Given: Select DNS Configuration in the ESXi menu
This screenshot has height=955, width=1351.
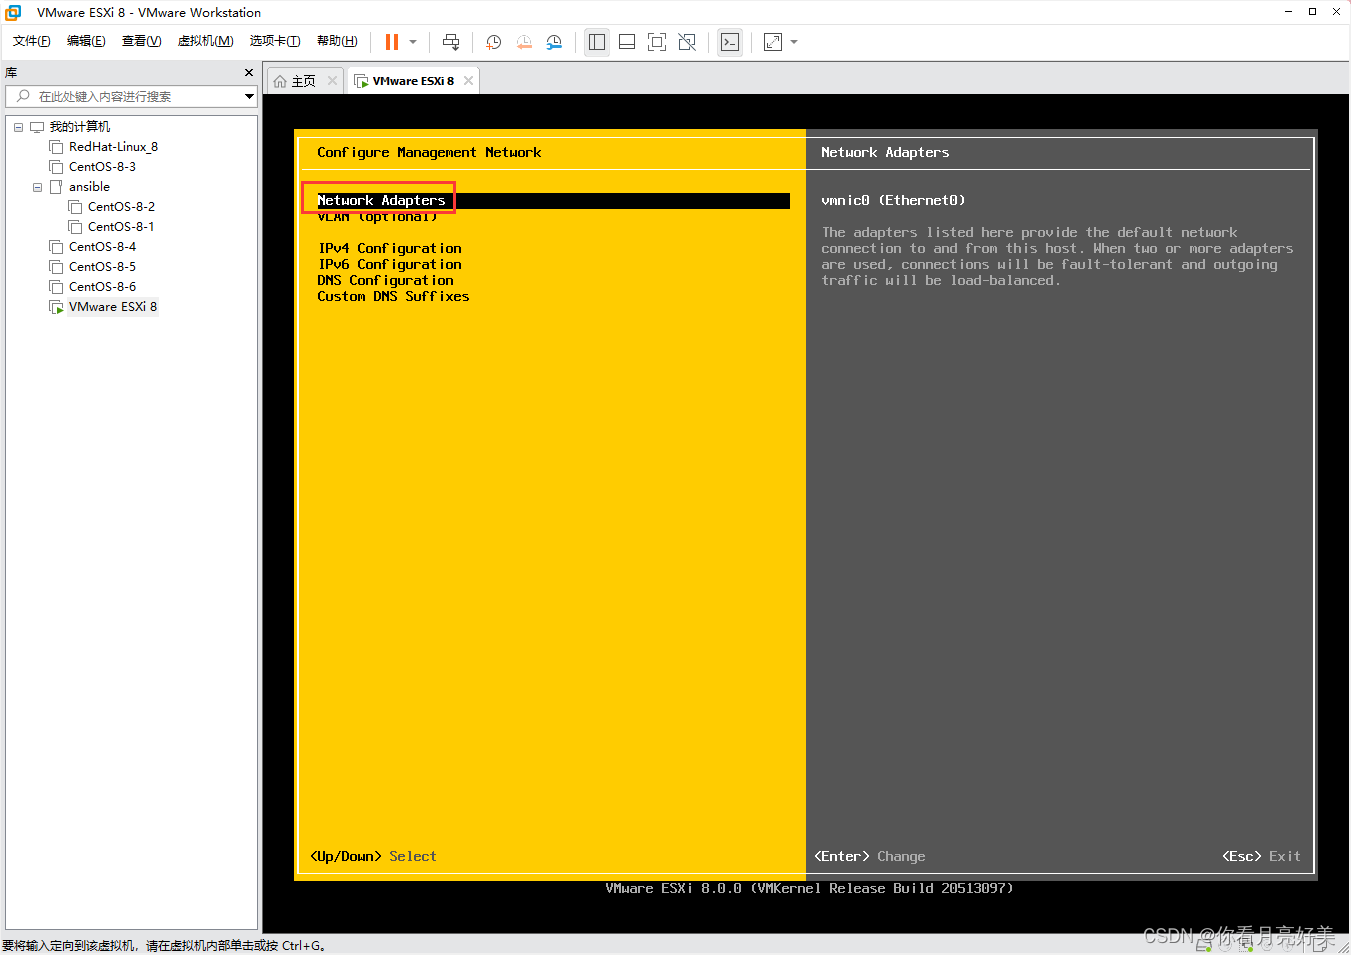Looking at the screenshot, I should coord(385,280).
